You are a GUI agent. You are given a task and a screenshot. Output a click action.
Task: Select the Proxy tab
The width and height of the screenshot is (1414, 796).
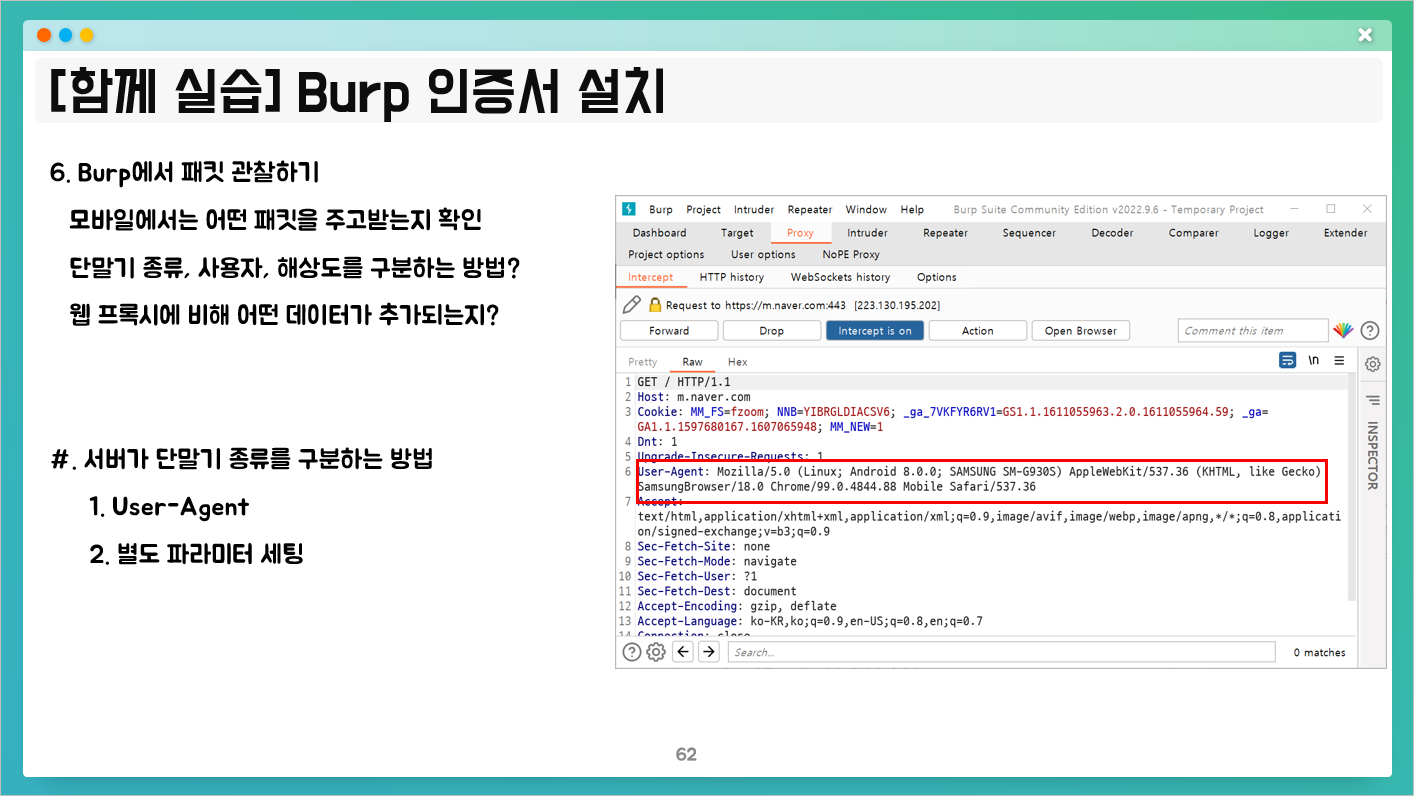tap(800, 233)
